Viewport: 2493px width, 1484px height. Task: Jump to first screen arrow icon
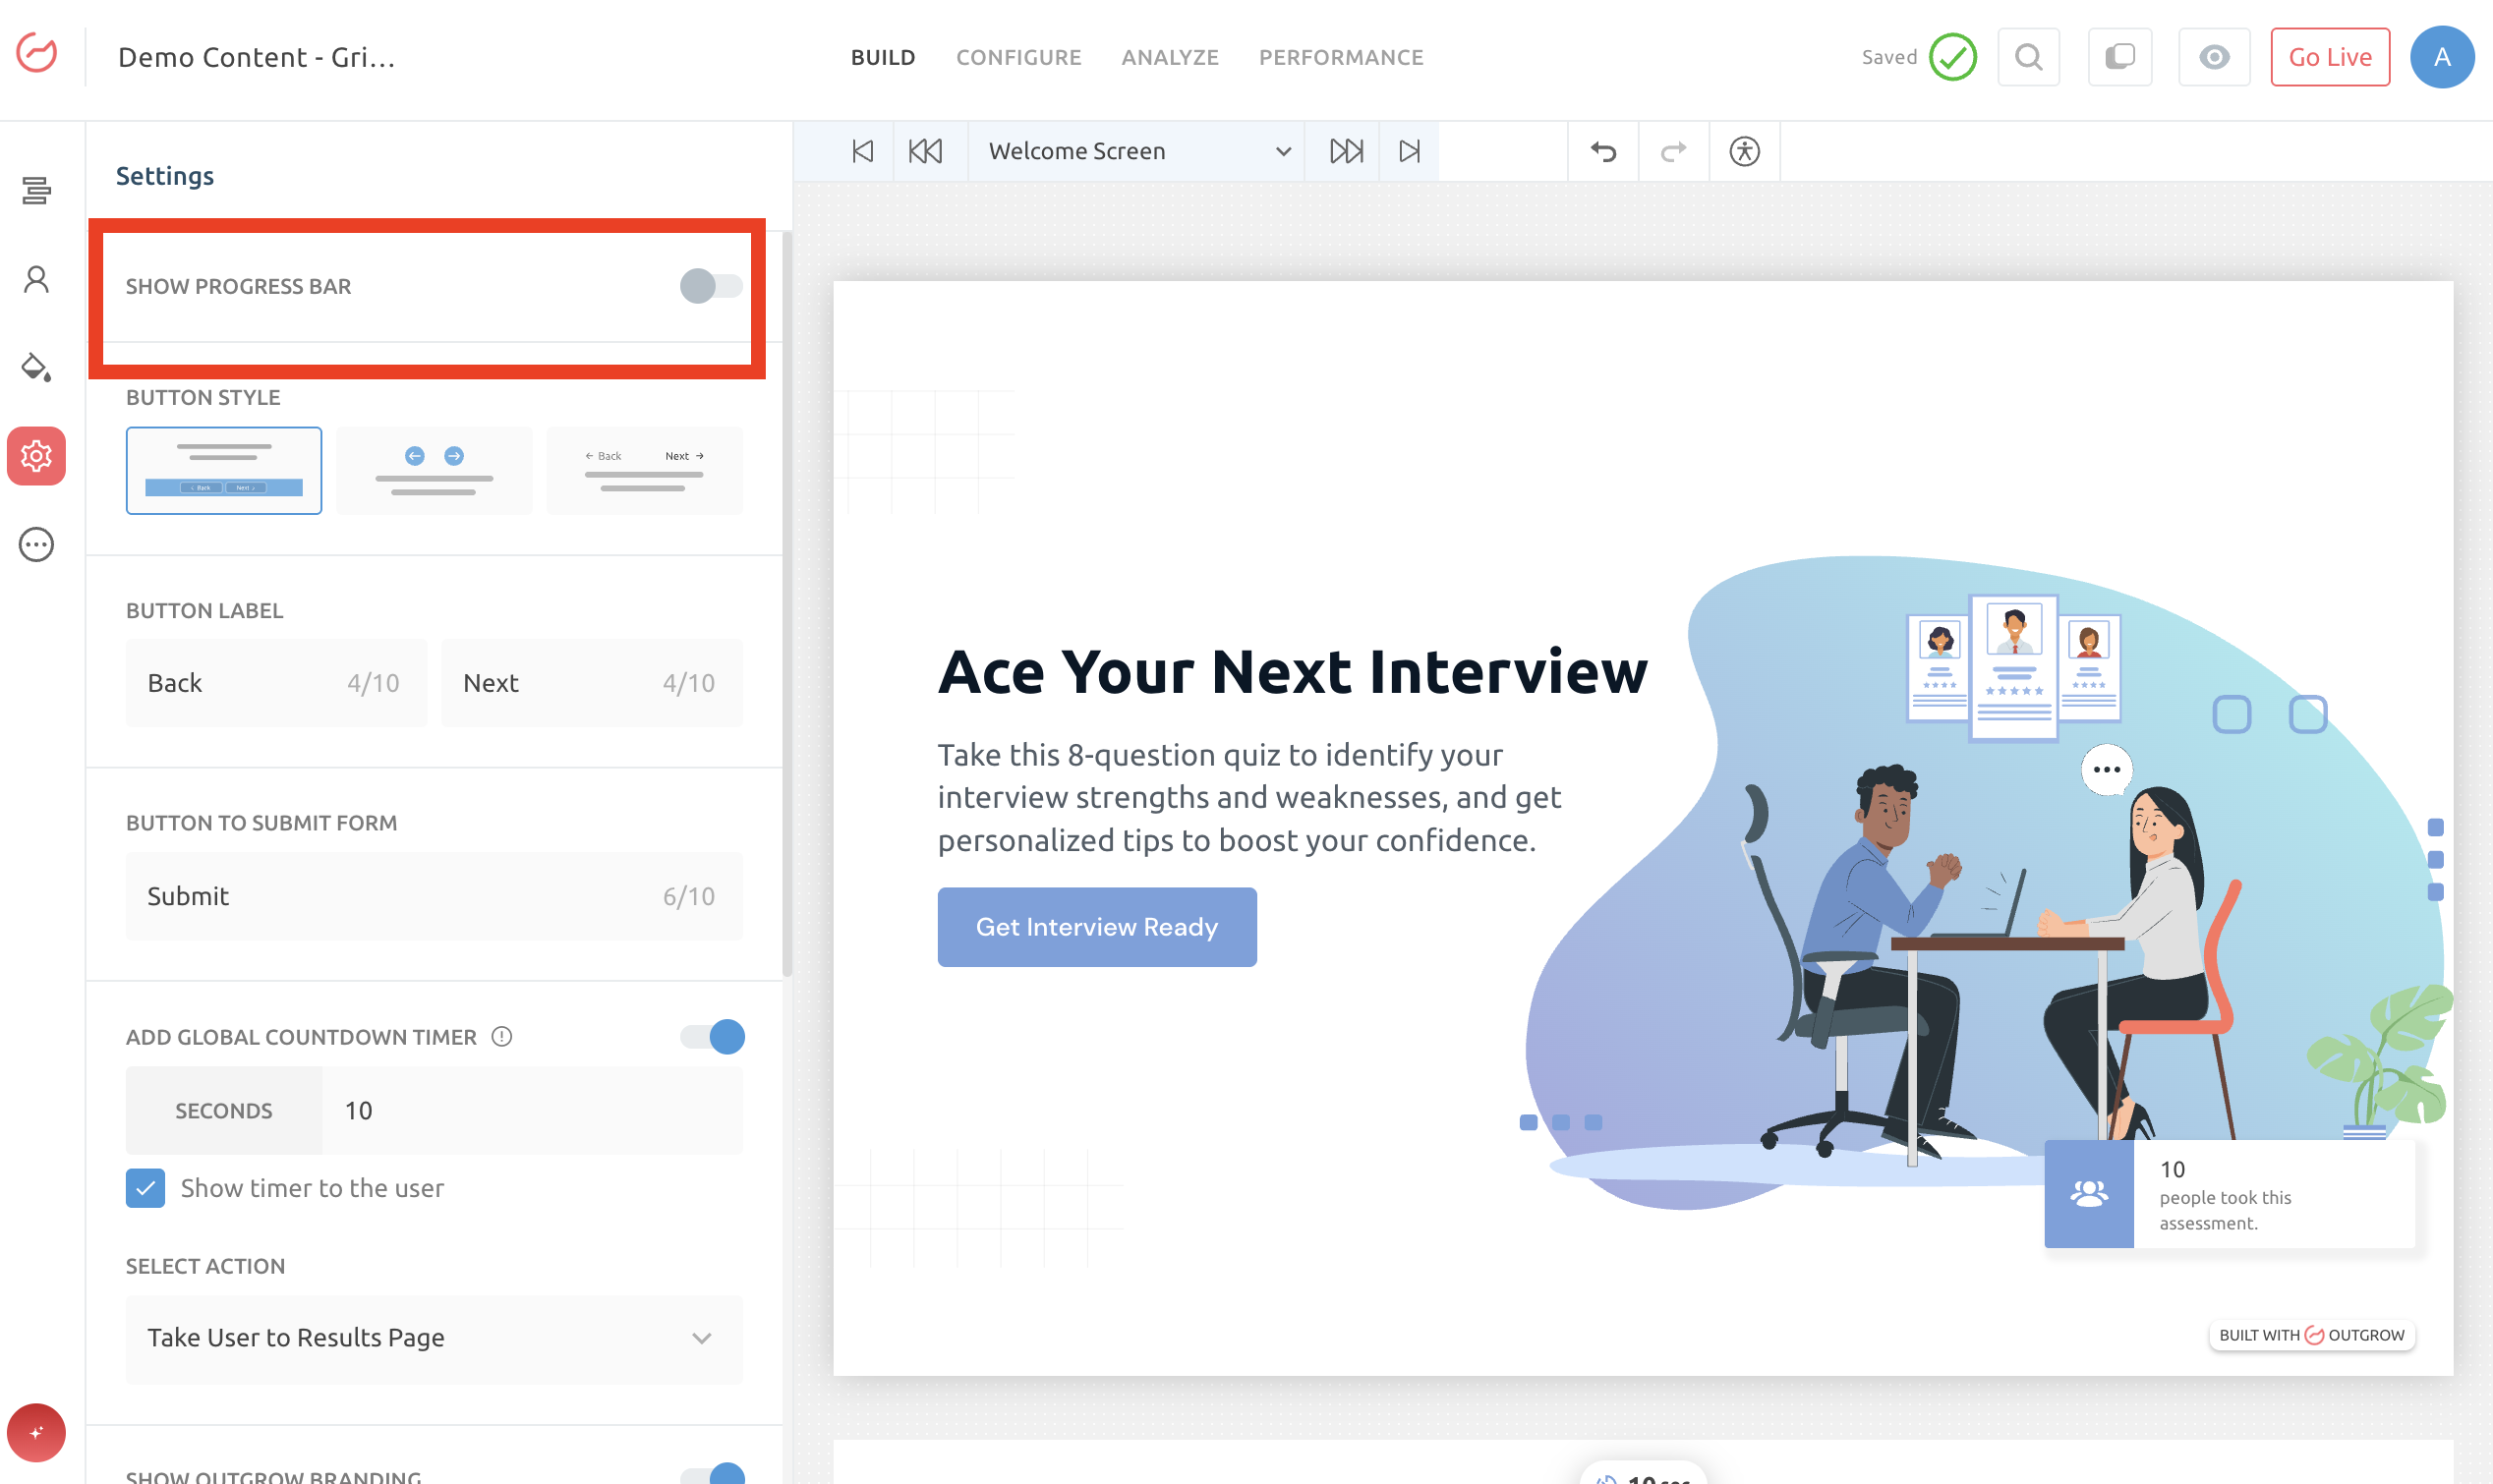point(862,152)
